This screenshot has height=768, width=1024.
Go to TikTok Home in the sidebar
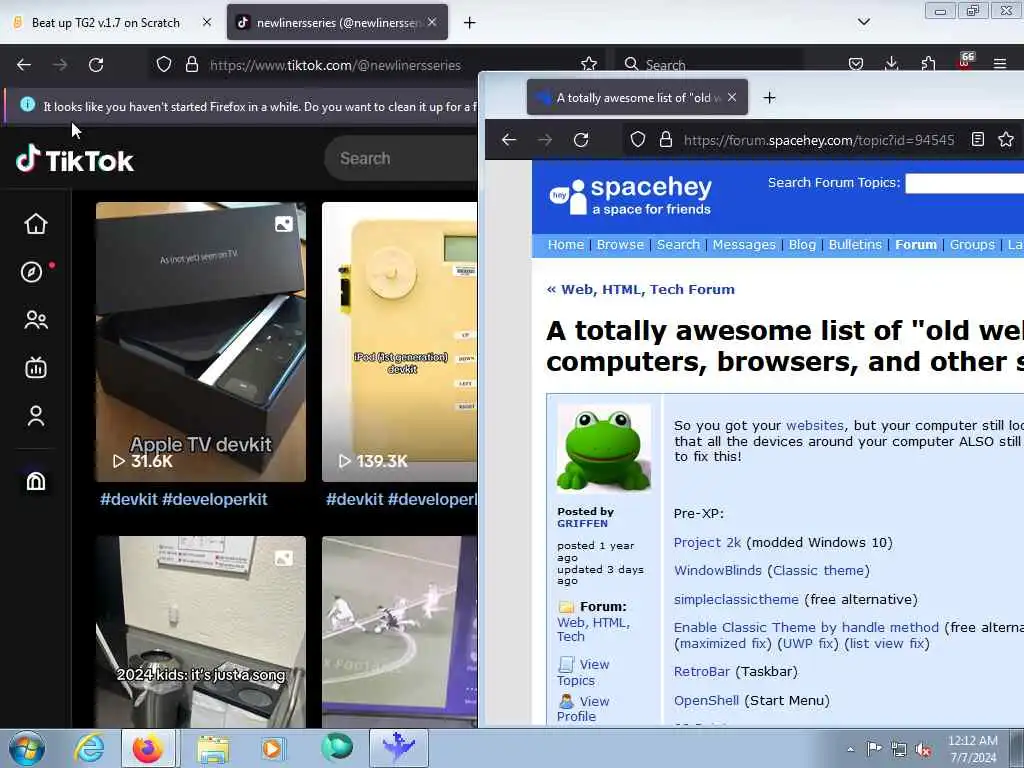pos(36,224)
